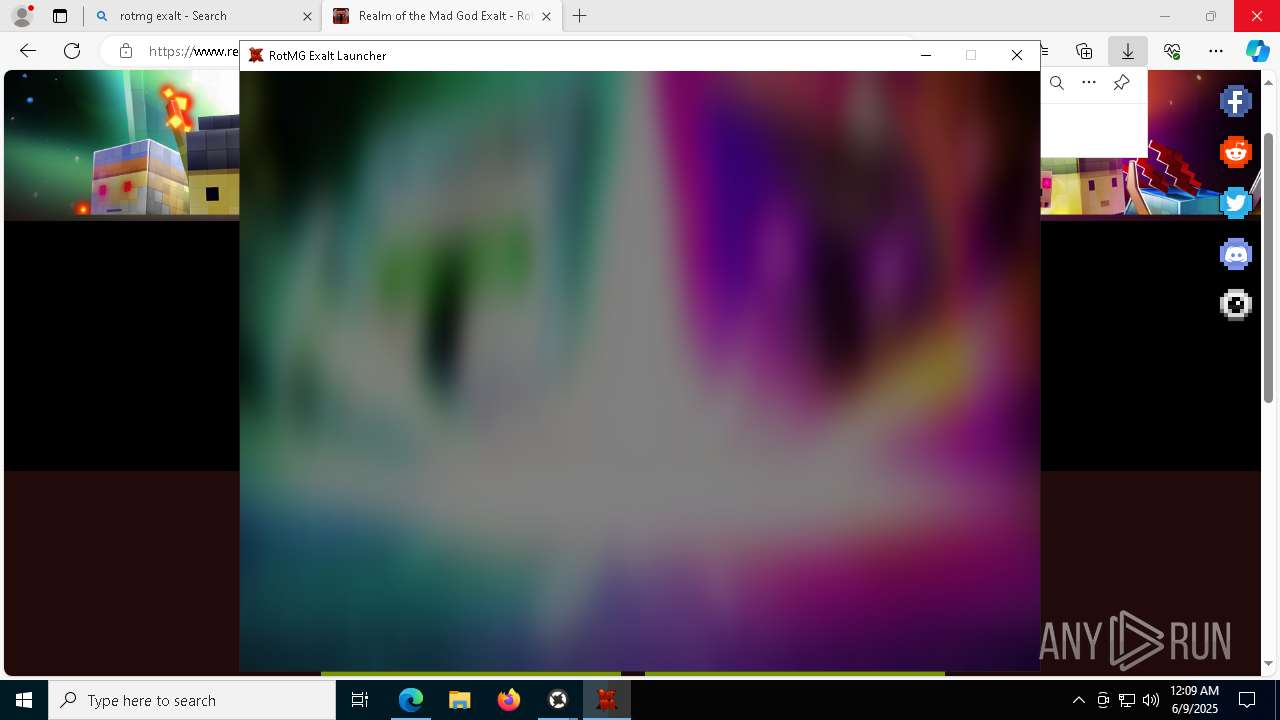Show hidden system tray icons

(1078, 700)
